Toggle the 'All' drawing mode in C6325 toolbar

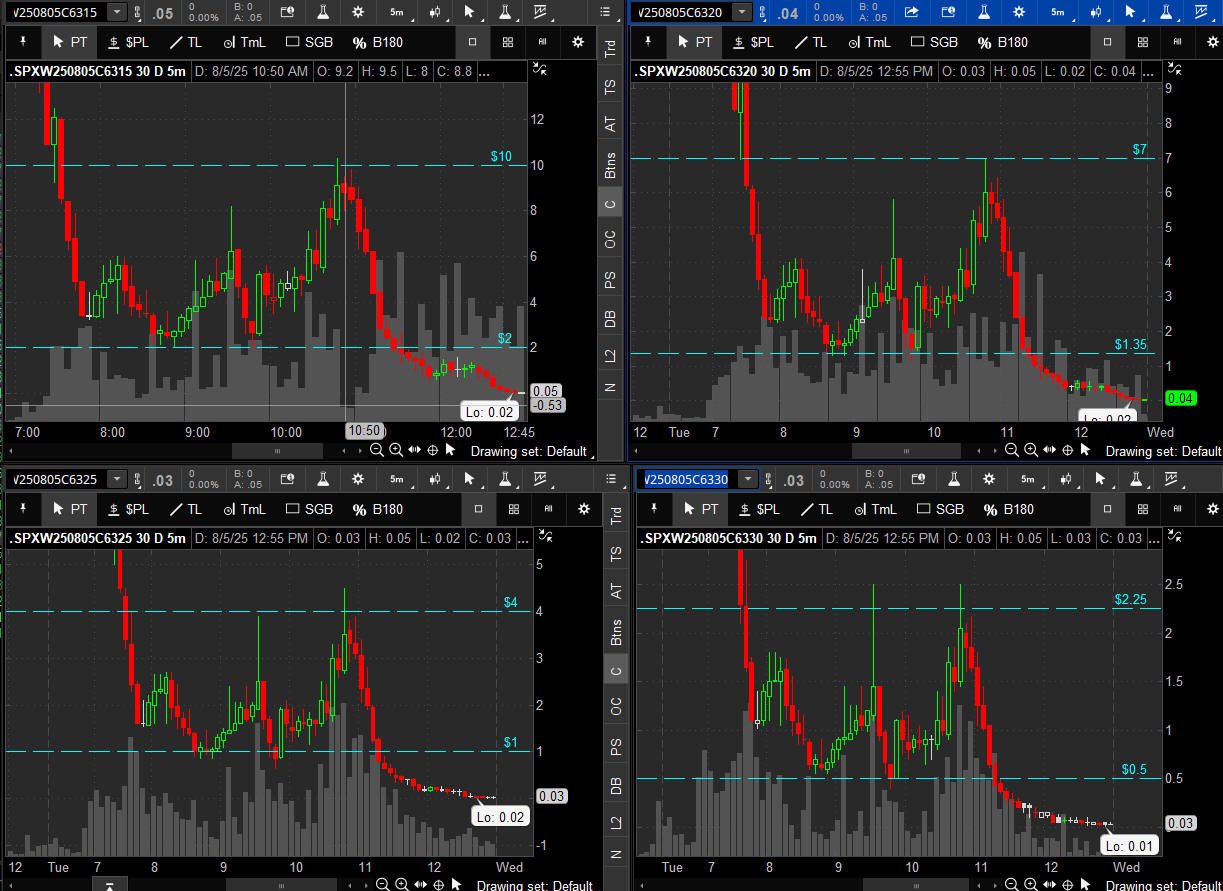(x=548, y=509)
